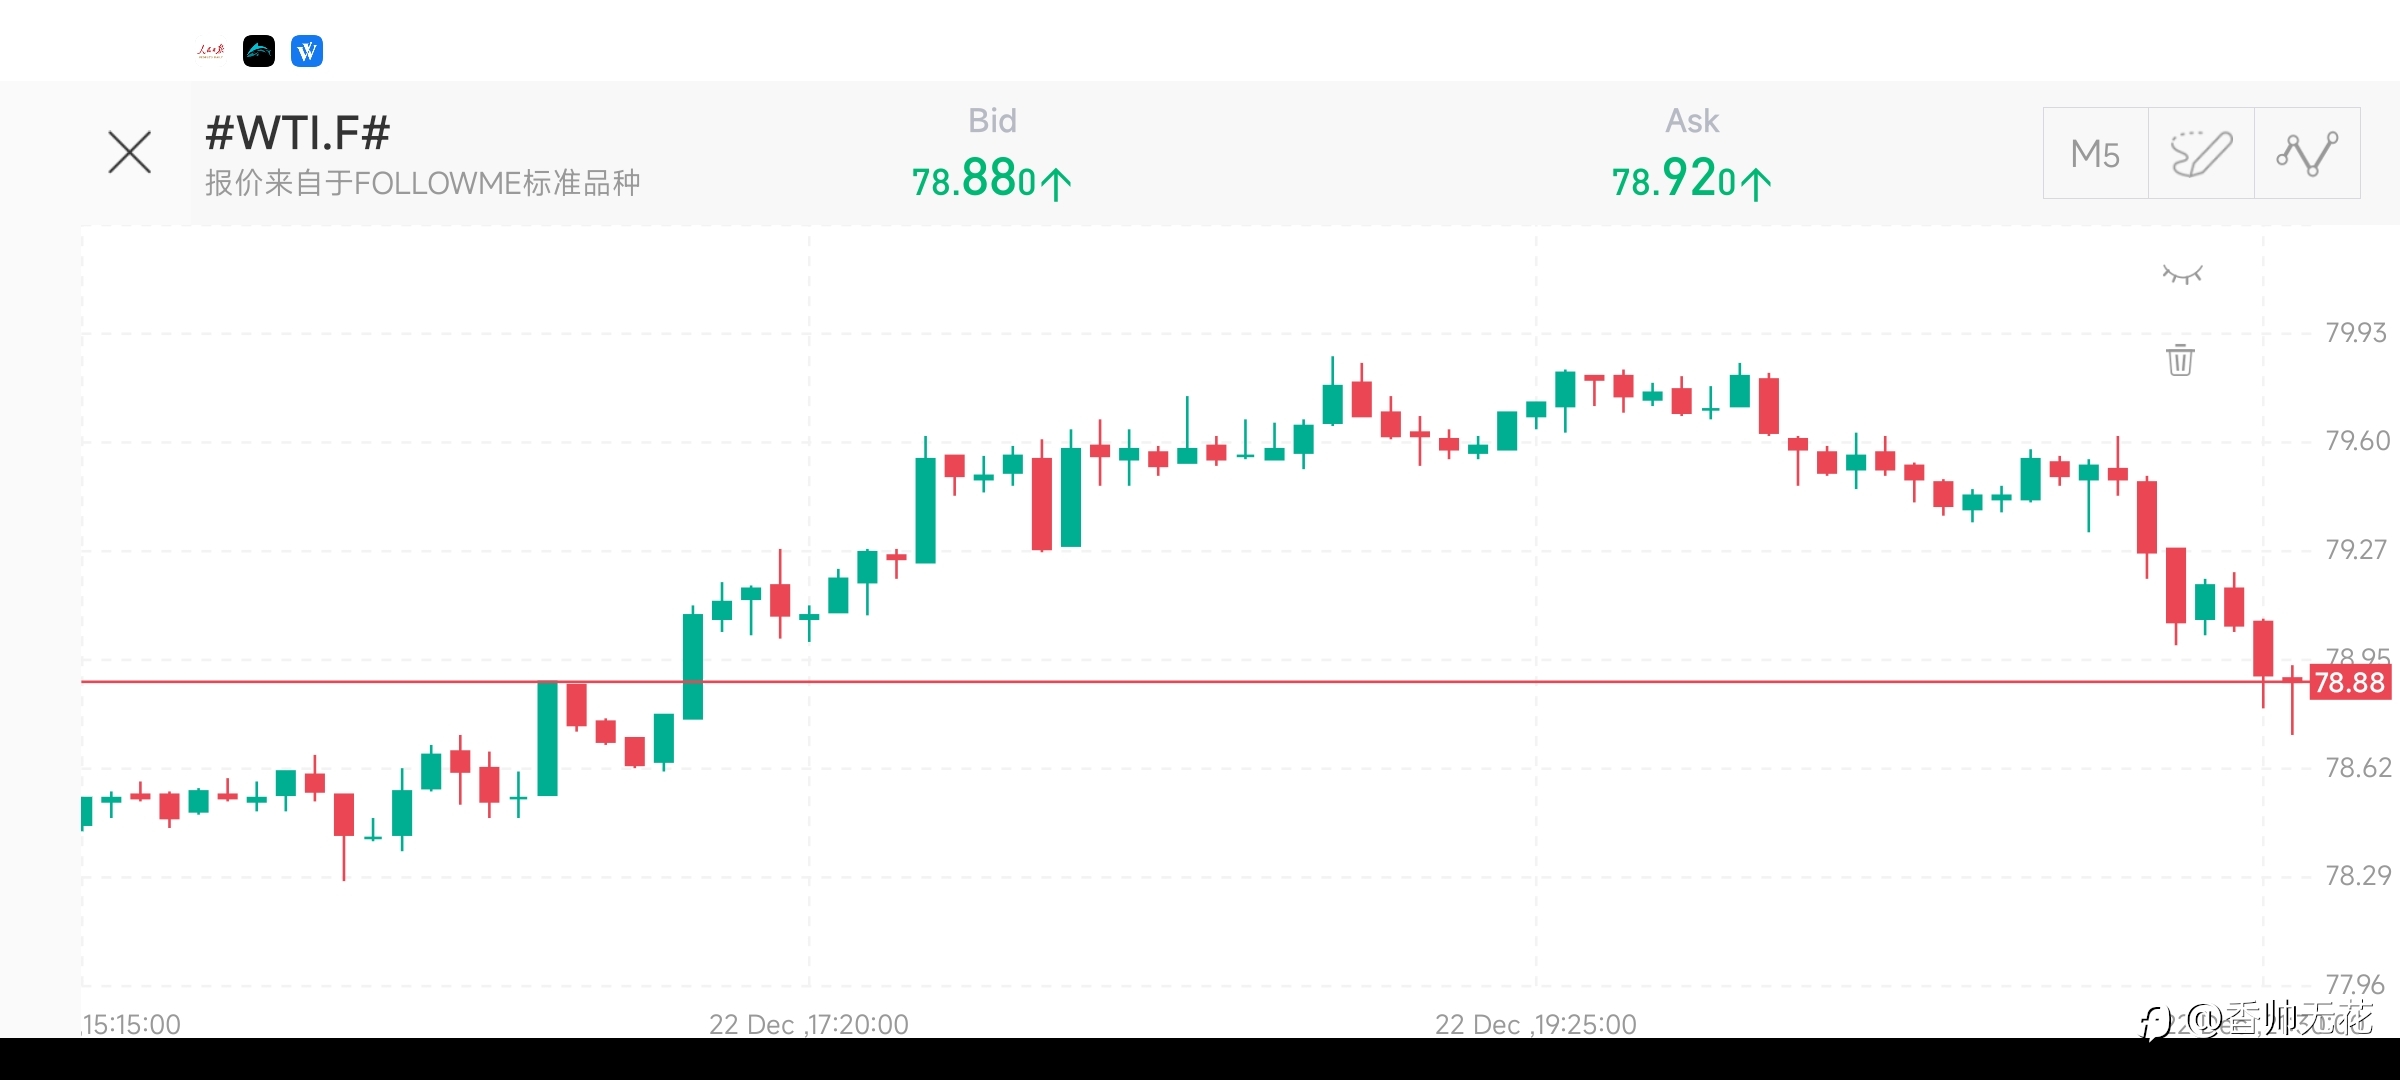The width and height of the screenshot is (2400, 1080).
Task: Open the chart indicators icon
Action: click(2307, 154)
